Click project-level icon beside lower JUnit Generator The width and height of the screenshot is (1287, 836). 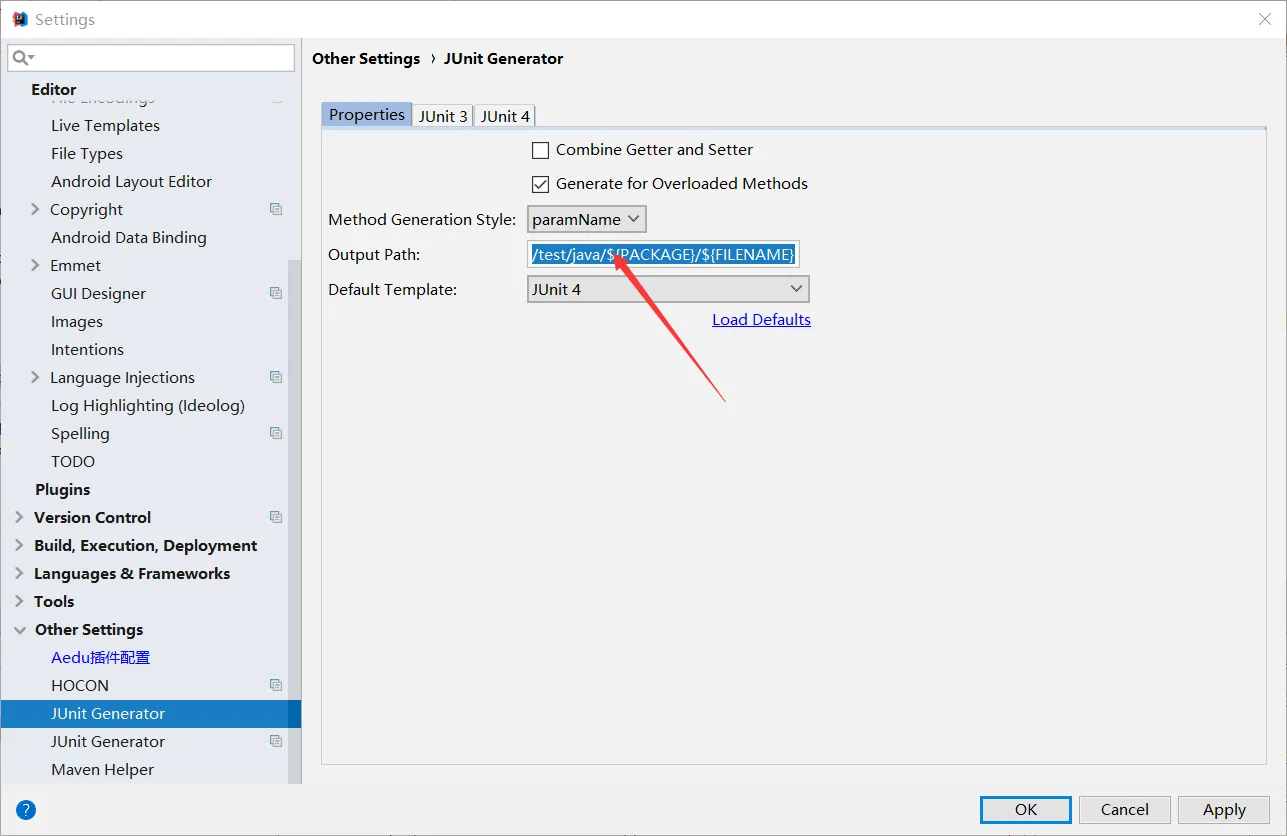tap(276, 741)
